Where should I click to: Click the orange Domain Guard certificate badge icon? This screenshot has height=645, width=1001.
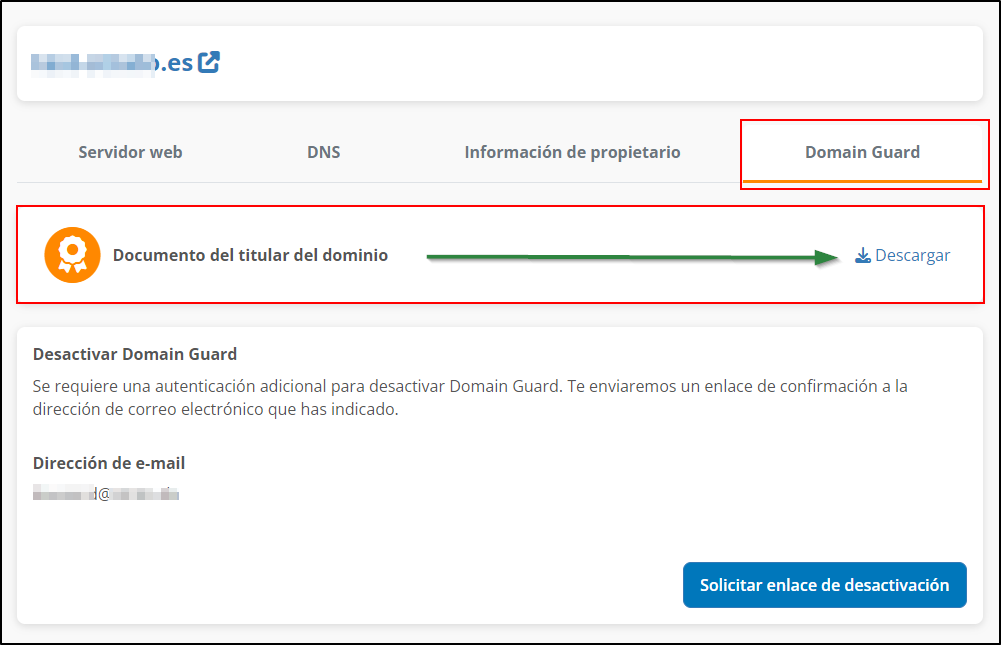[x=72, y=254]
